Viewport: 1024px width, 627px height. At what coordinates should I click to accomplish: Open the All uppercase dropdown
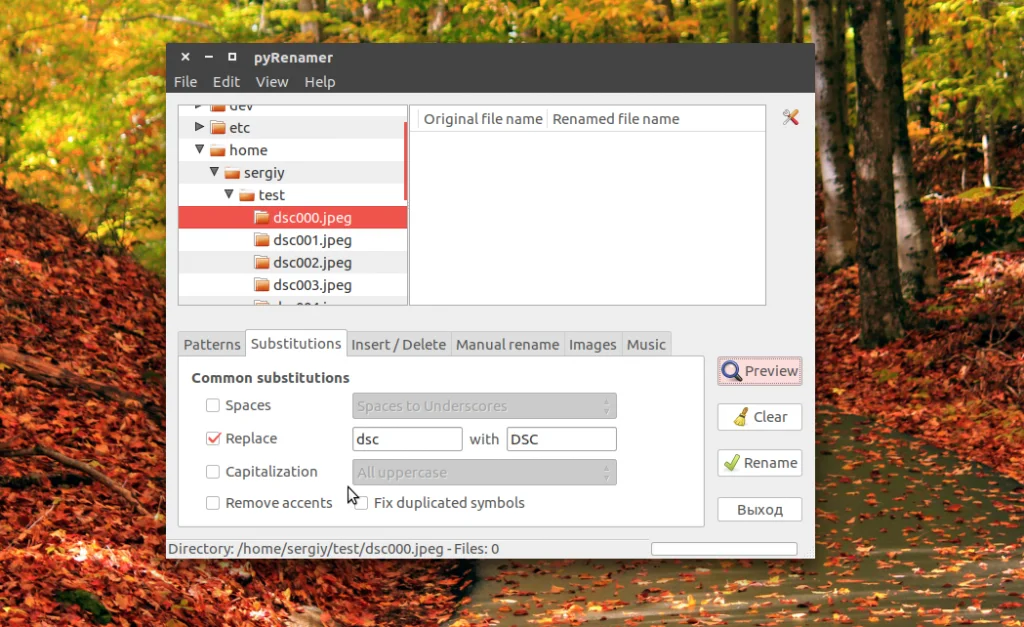pyautogui.click(x=484, y=472)
